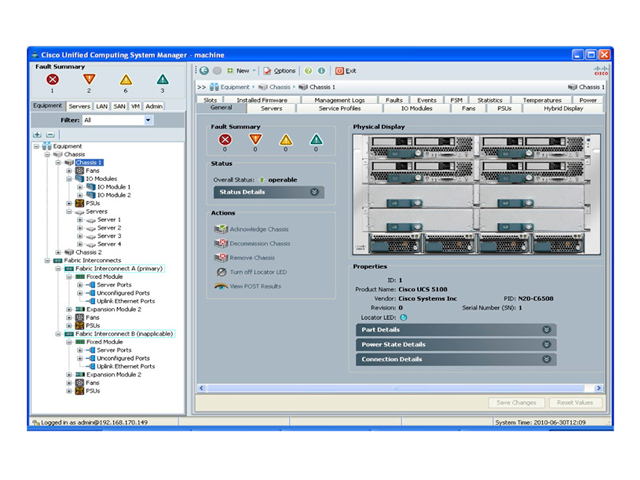640x480 pixels.
Task: Expand the Connection Details section
Action: [x=456, y=359]
